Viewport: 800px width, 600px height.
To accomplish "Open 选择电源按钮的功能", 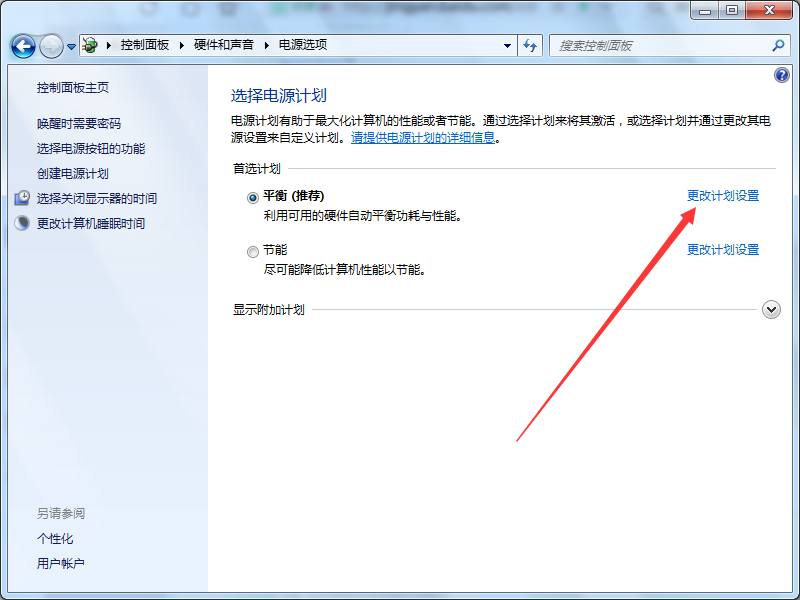I will point(91,148).
